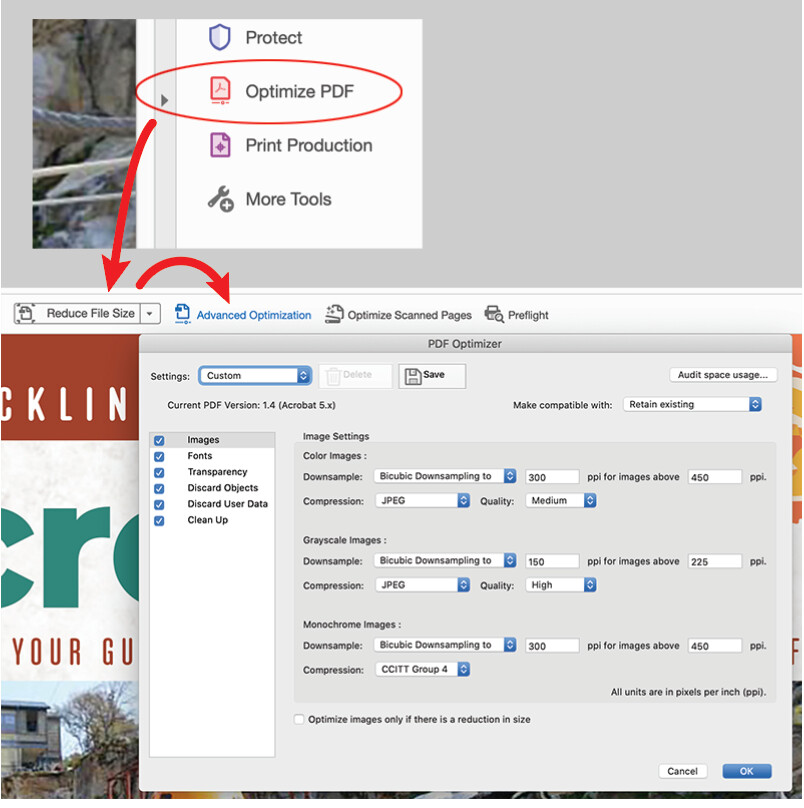Click the OK button

click(746, 771)
